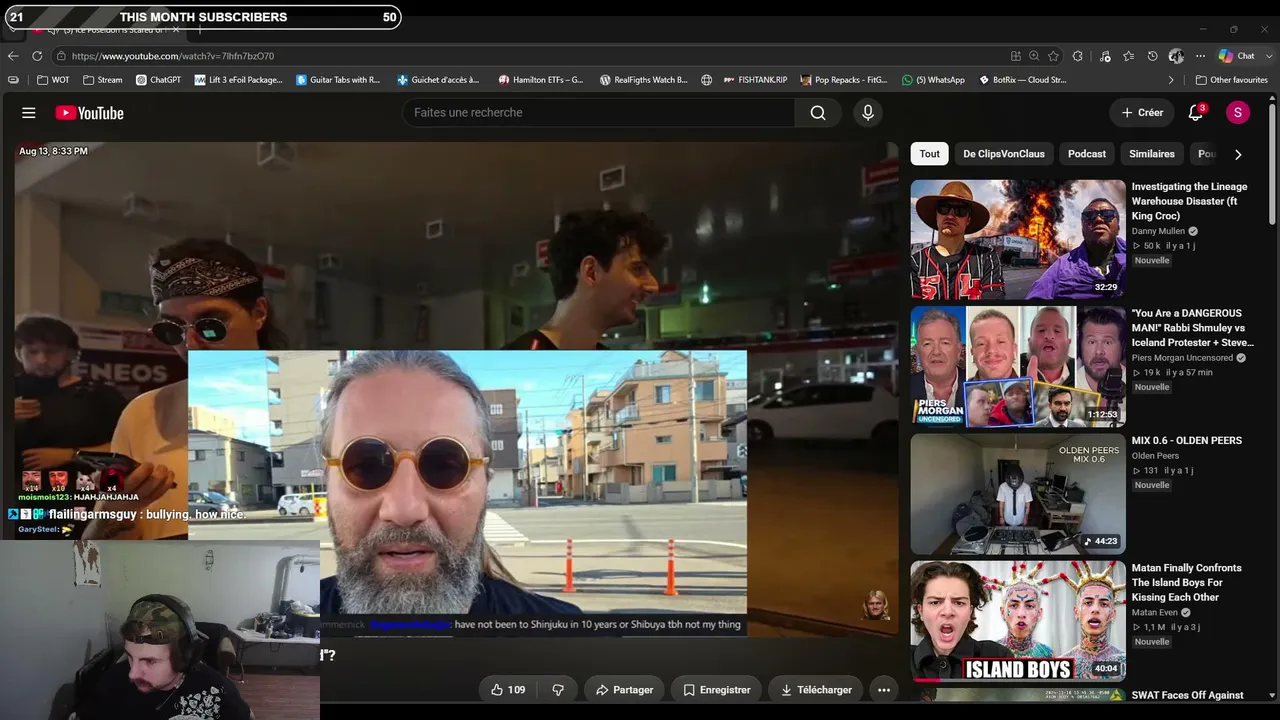The height and width of the screenshot is (720, 1280).
Task: Go to the YouTube home logo
Action: 89,113
